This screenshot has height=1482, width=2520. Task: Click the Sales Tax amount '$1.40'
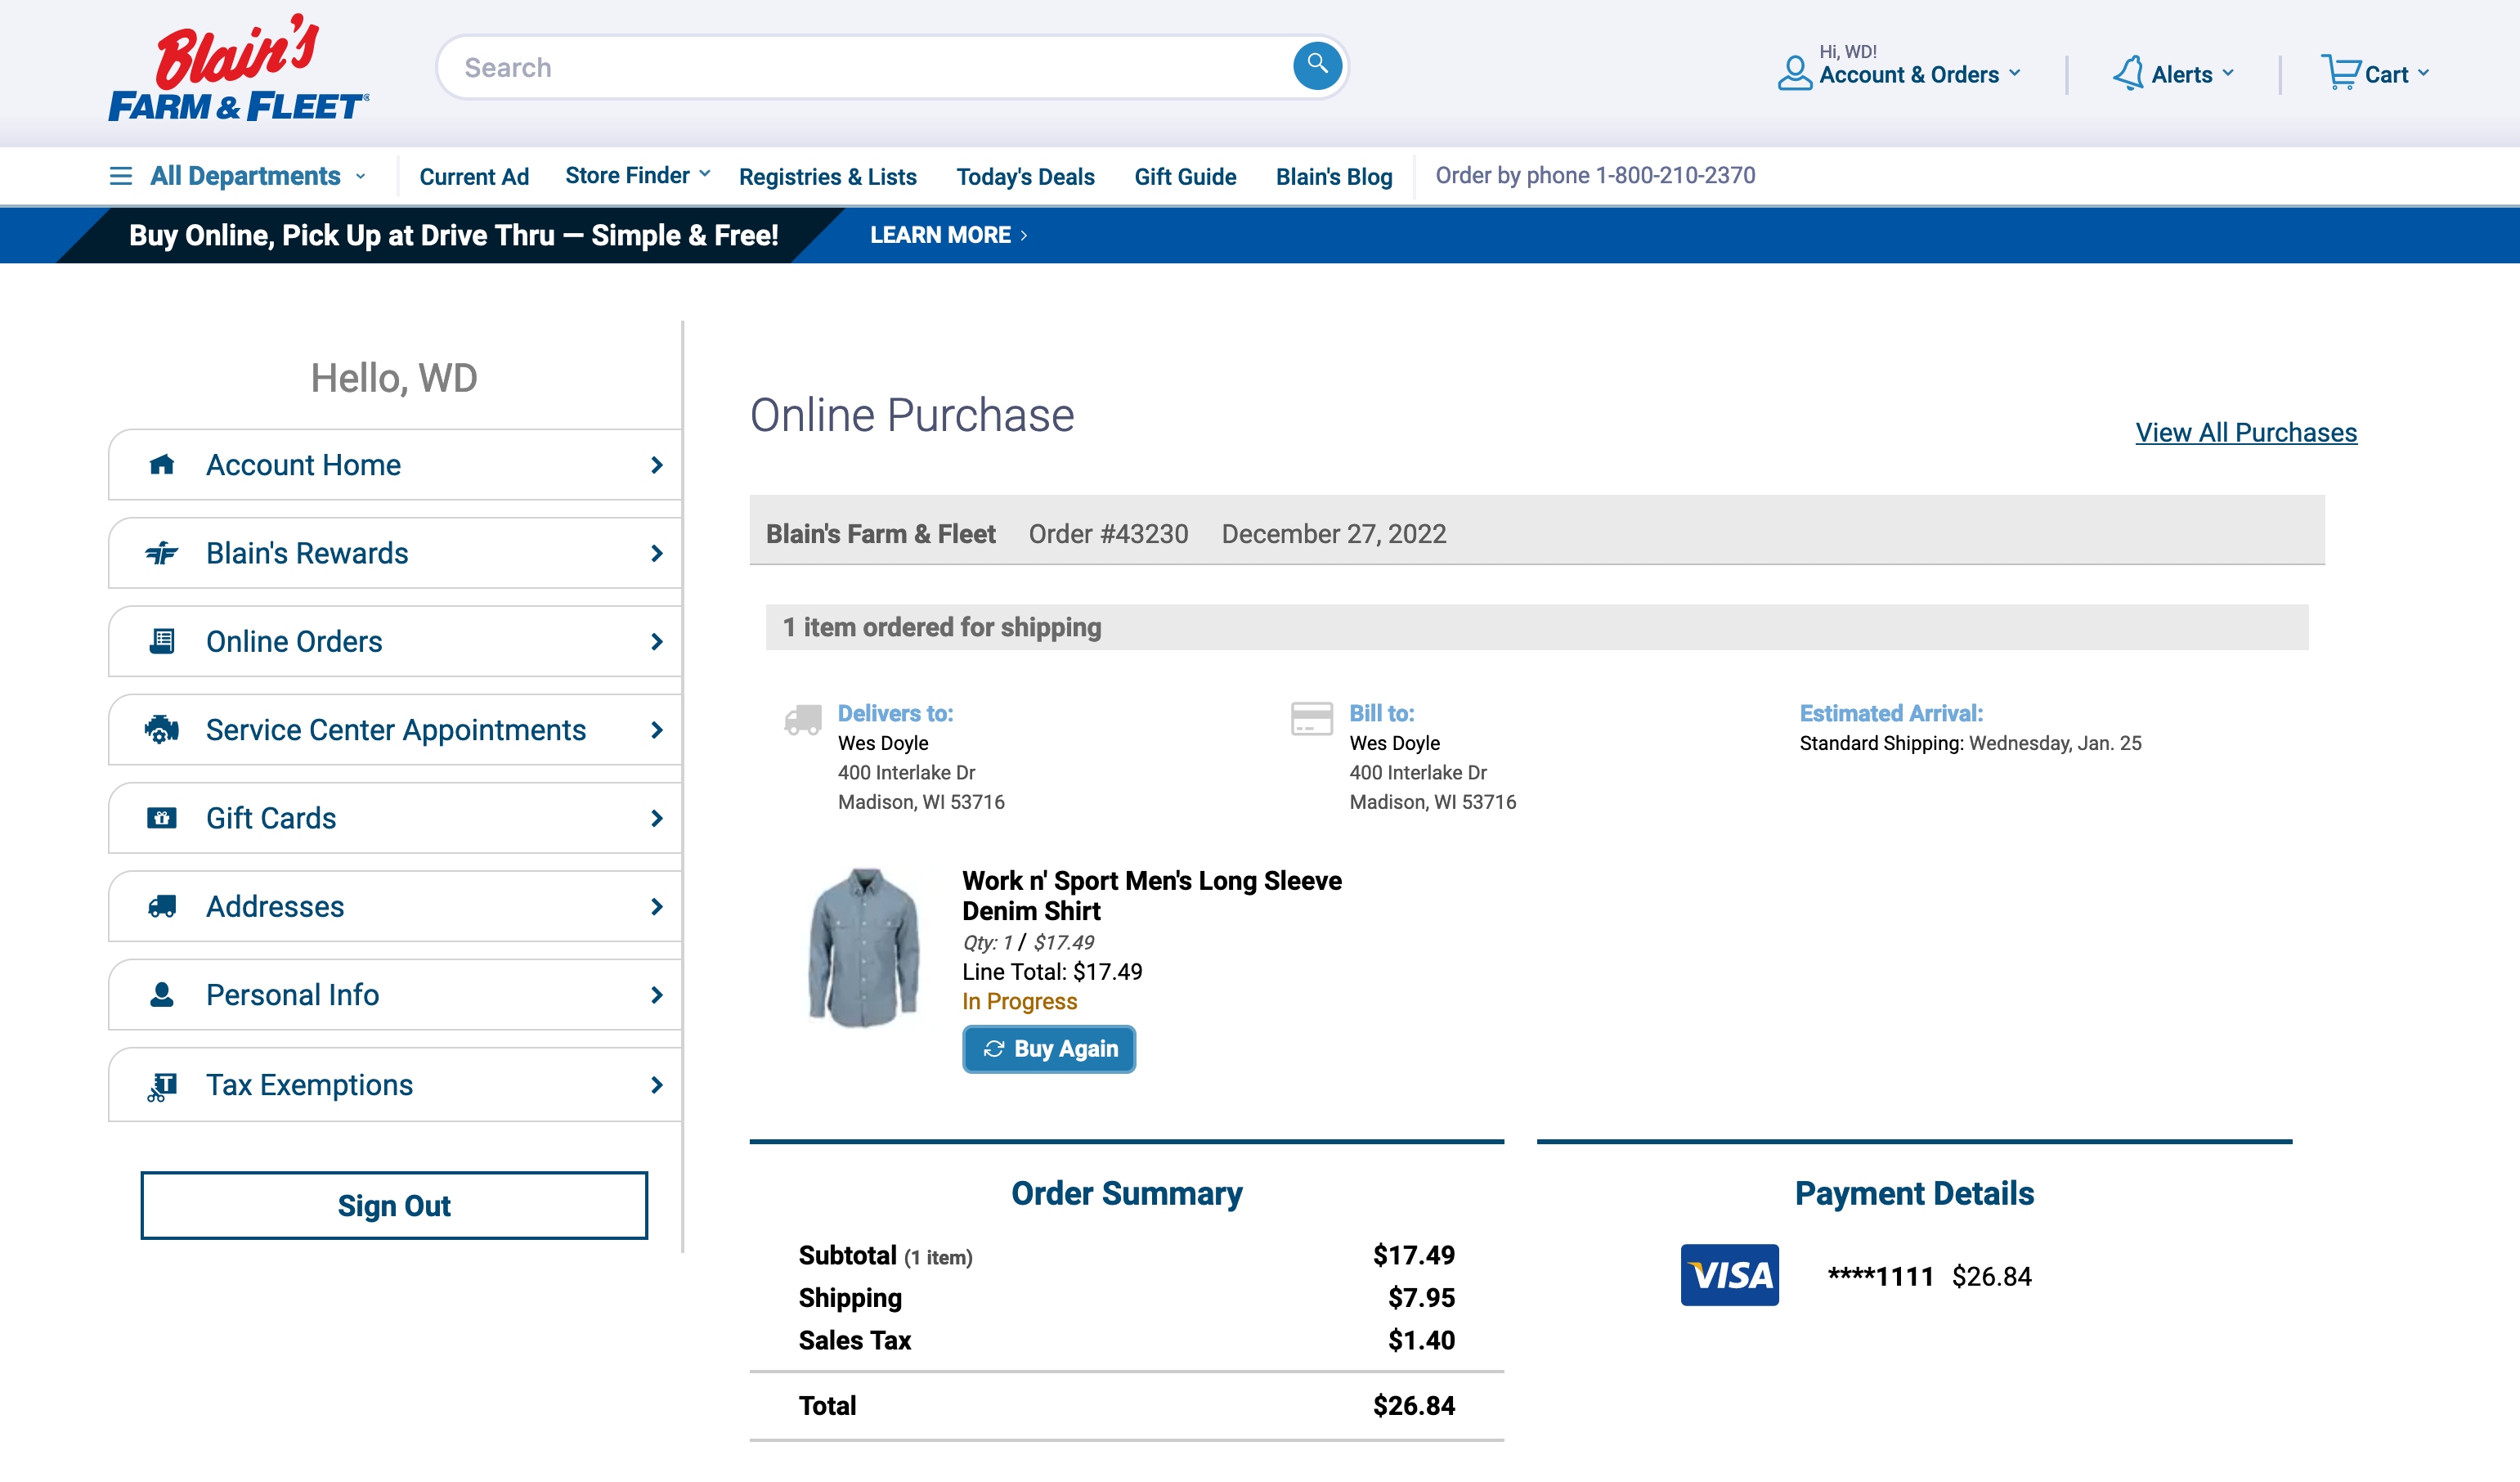tap(1421, 1340)
